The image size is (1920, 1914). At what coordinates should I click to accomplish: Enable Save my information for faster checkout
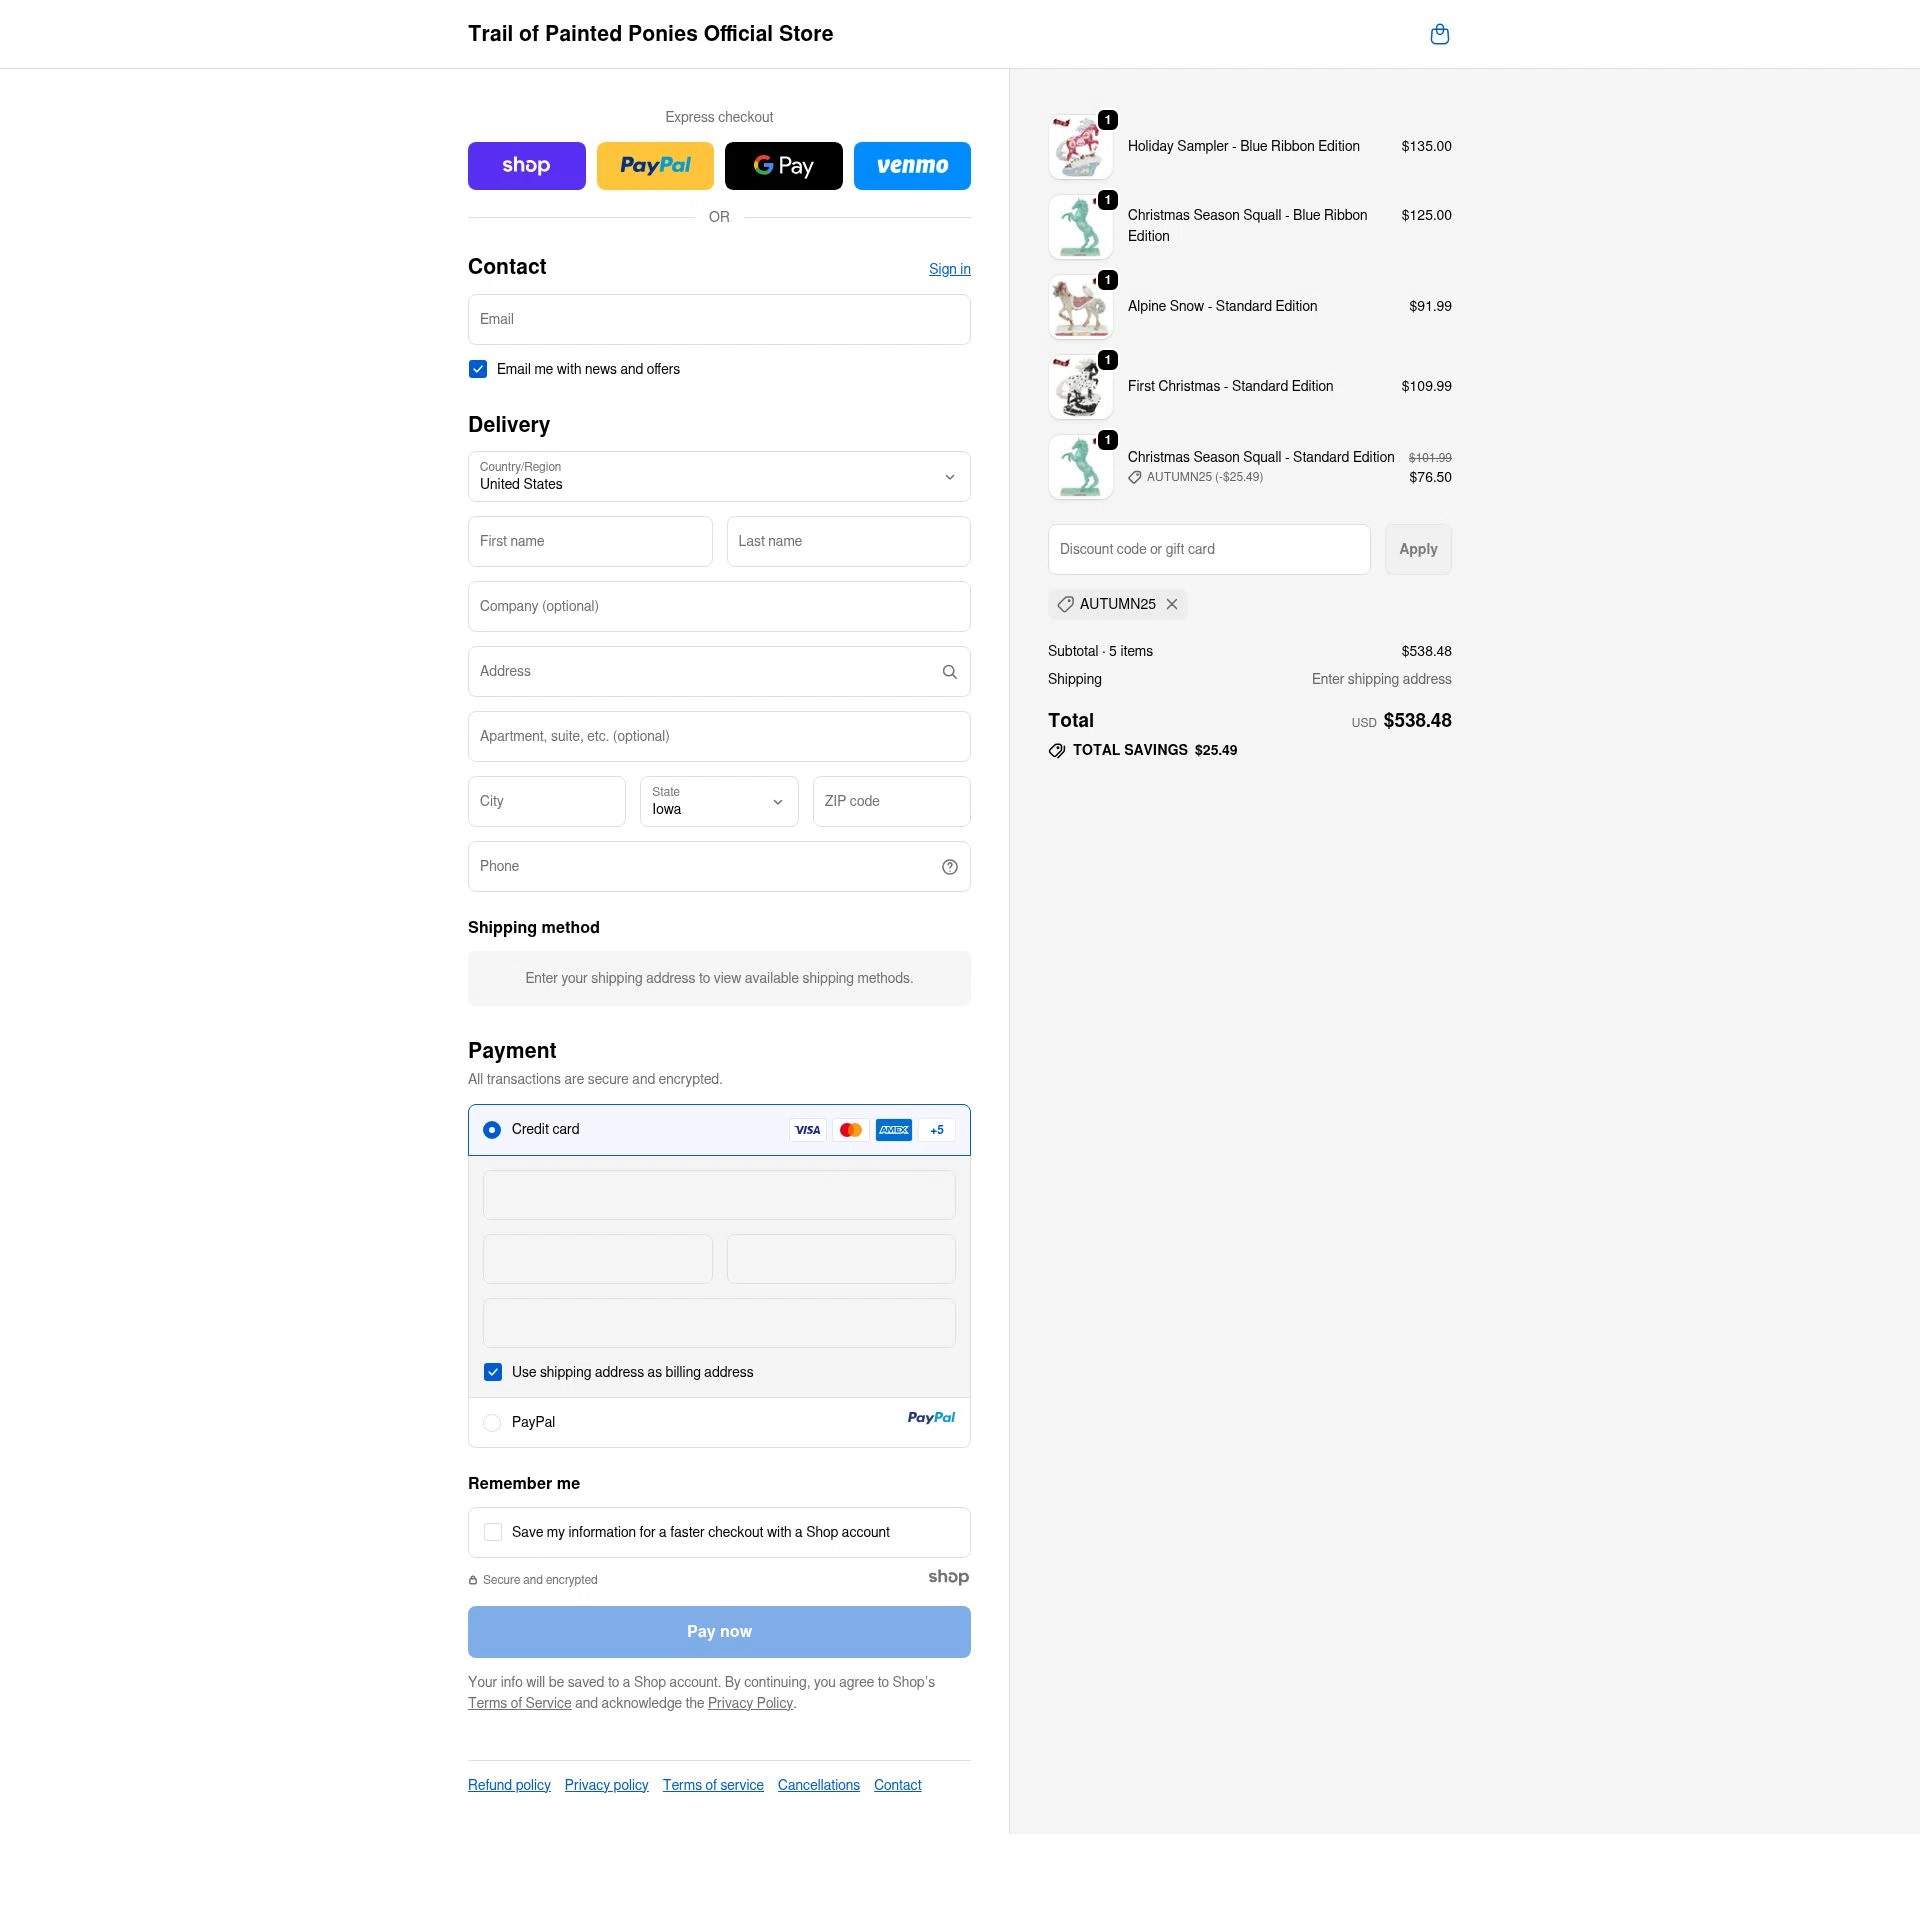(x=493, y=1532)
